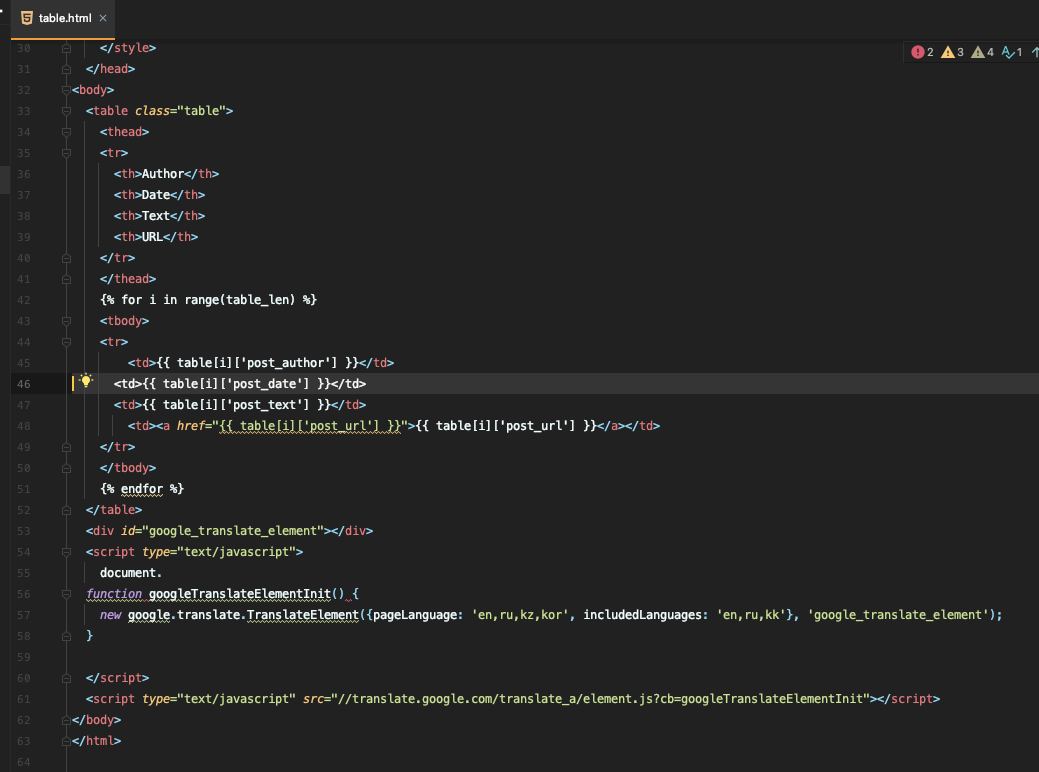
Task: Click the "for i in range(table_len)" statement
Action: [x=208, y=300]
